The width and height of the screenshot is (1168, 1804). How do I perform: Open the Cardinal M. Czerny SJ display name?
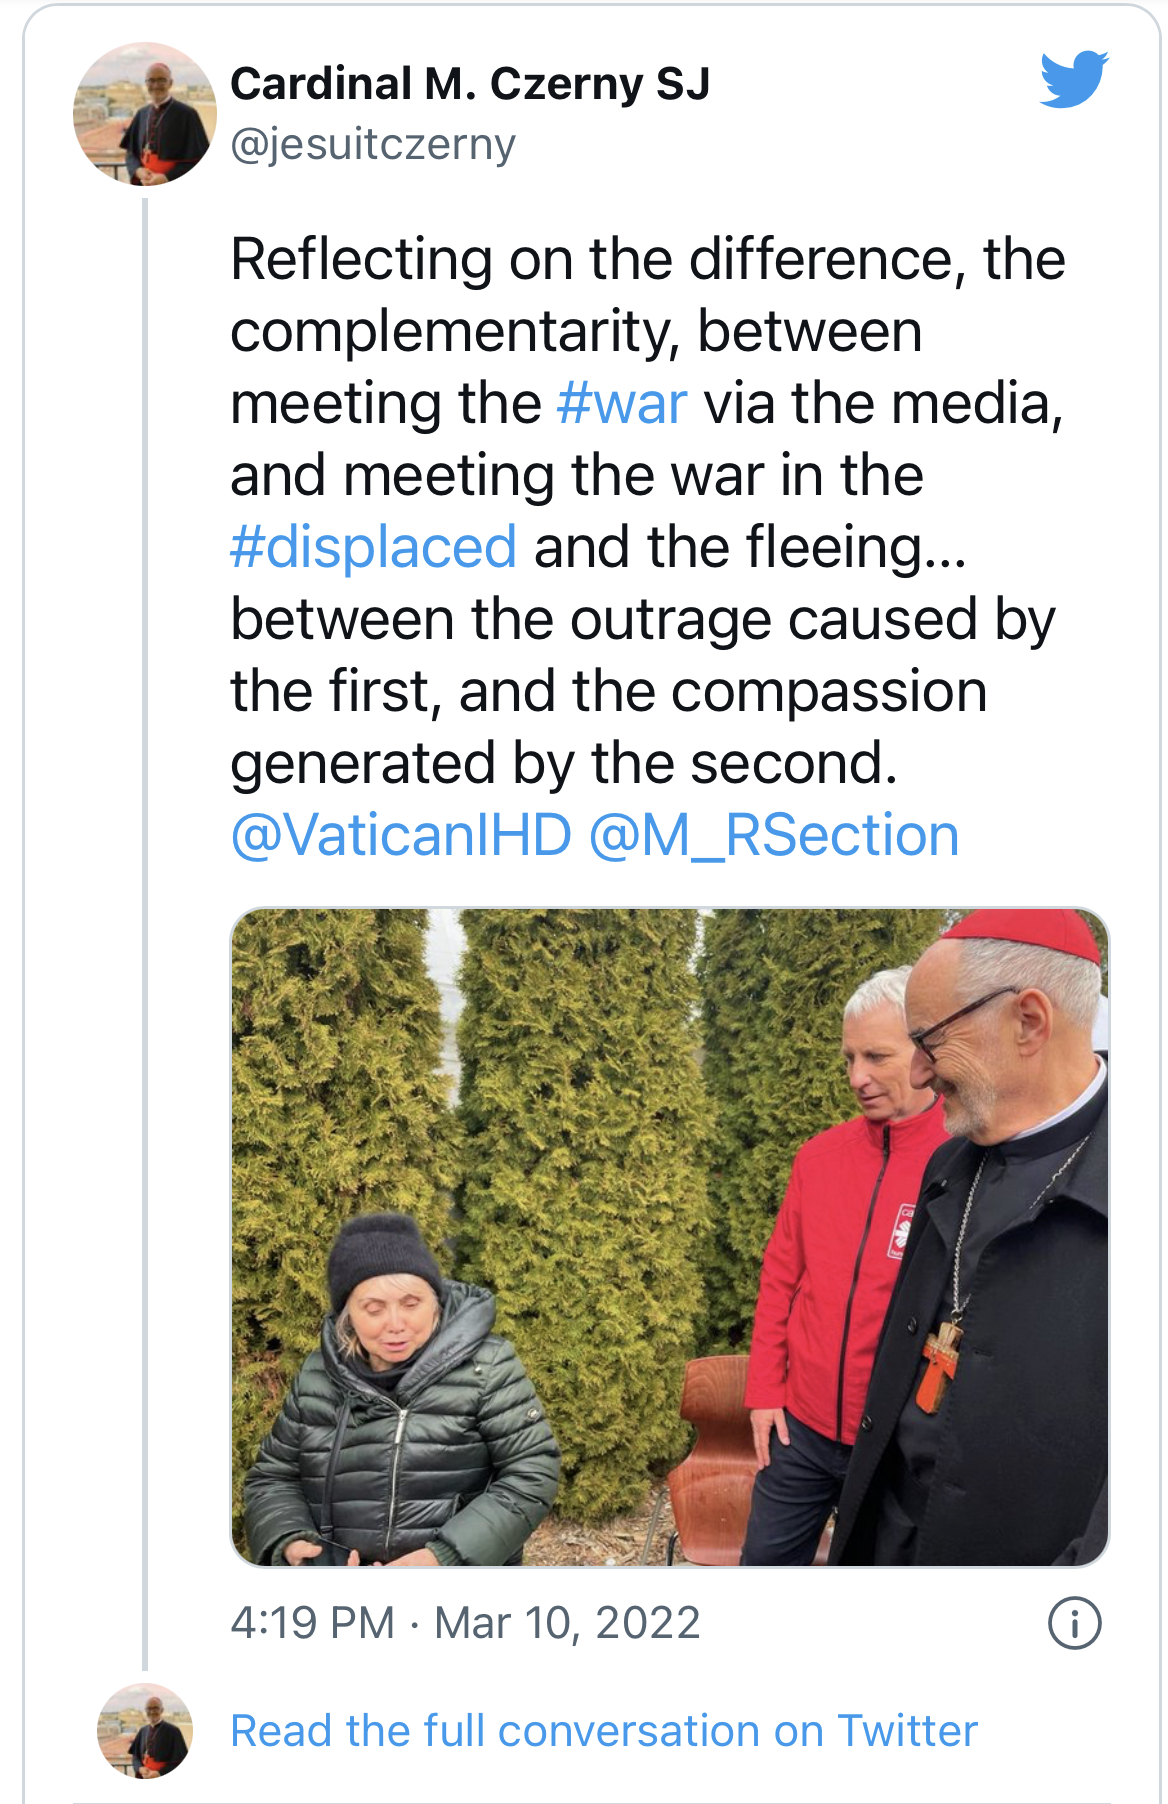click(x=470, y=84)
